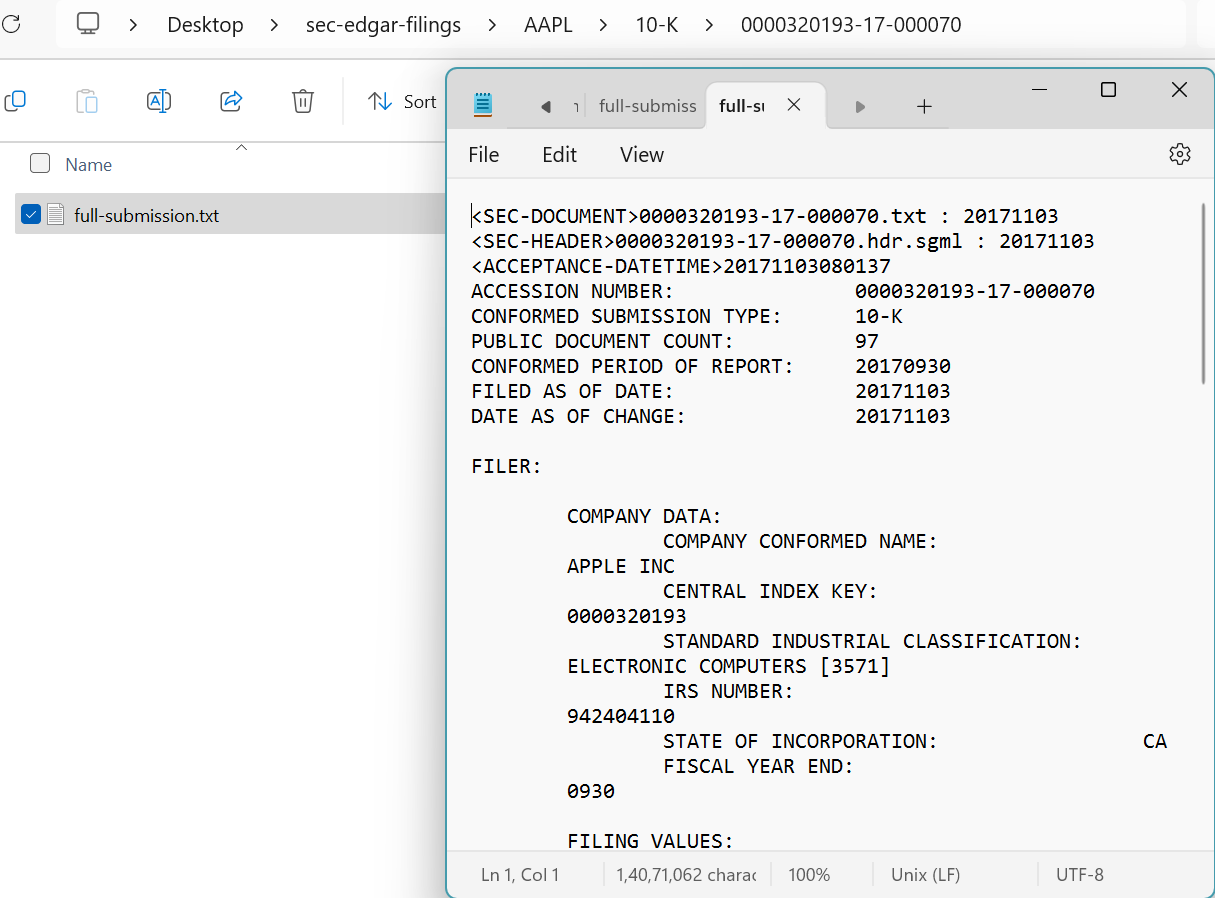Image resolution: width=1215 pixels, height=898 pixels.
Task: Go to the AAPL breadcrumb folder
Action: 548,25
